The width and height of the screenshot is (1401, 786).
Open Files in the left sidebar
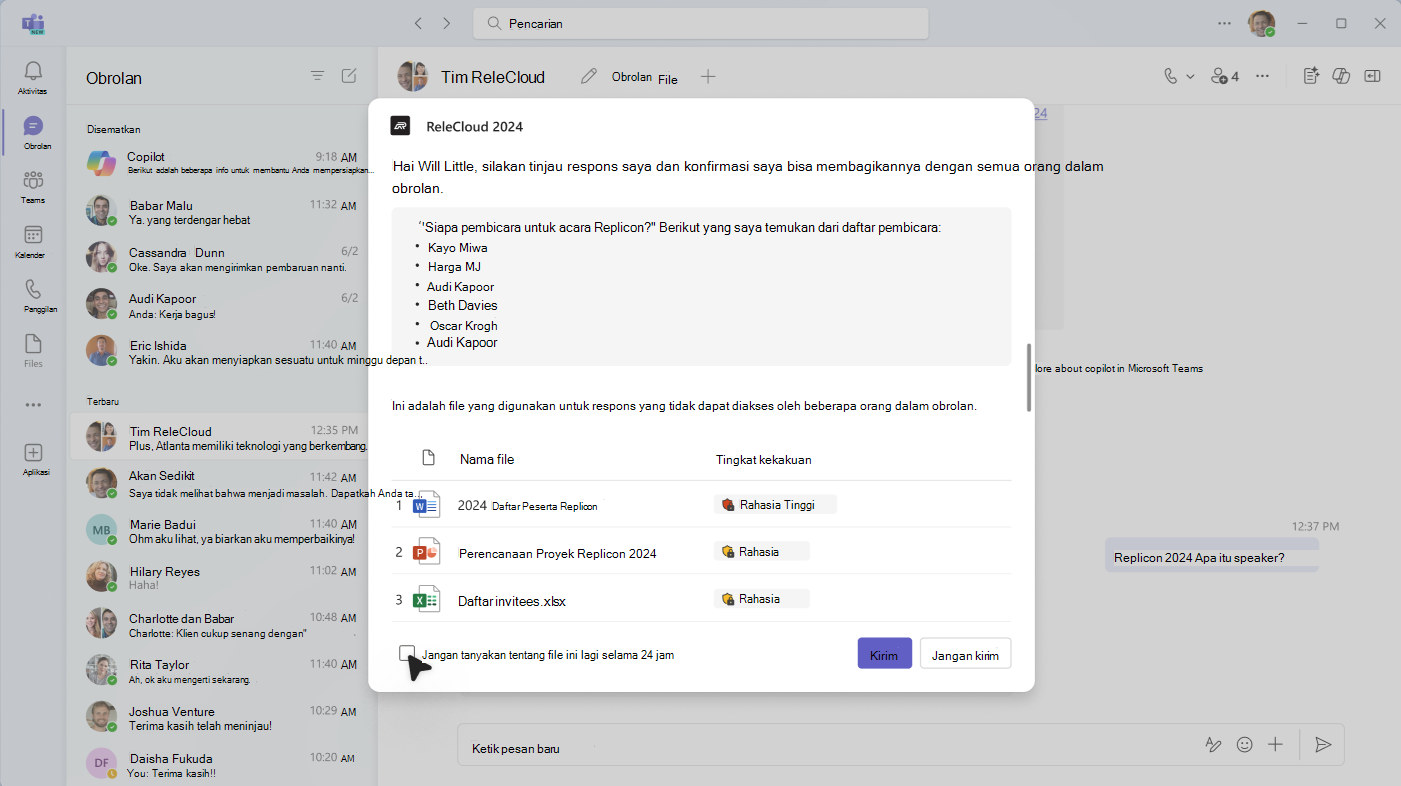(x=33, y=344)
